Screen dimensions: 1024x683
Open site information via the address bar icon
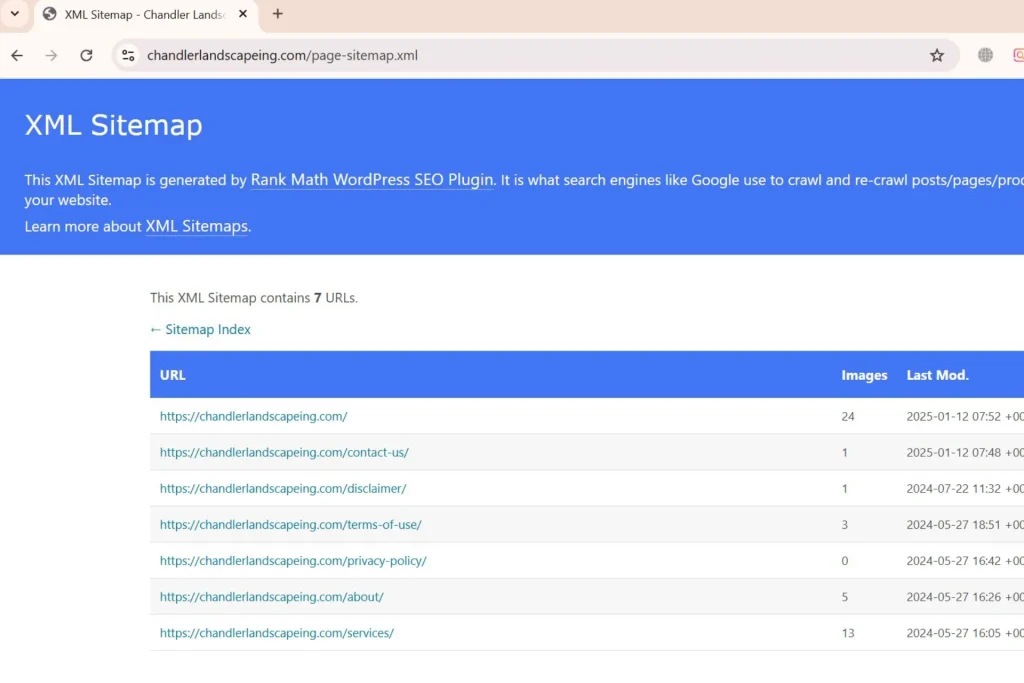[128, 55]
